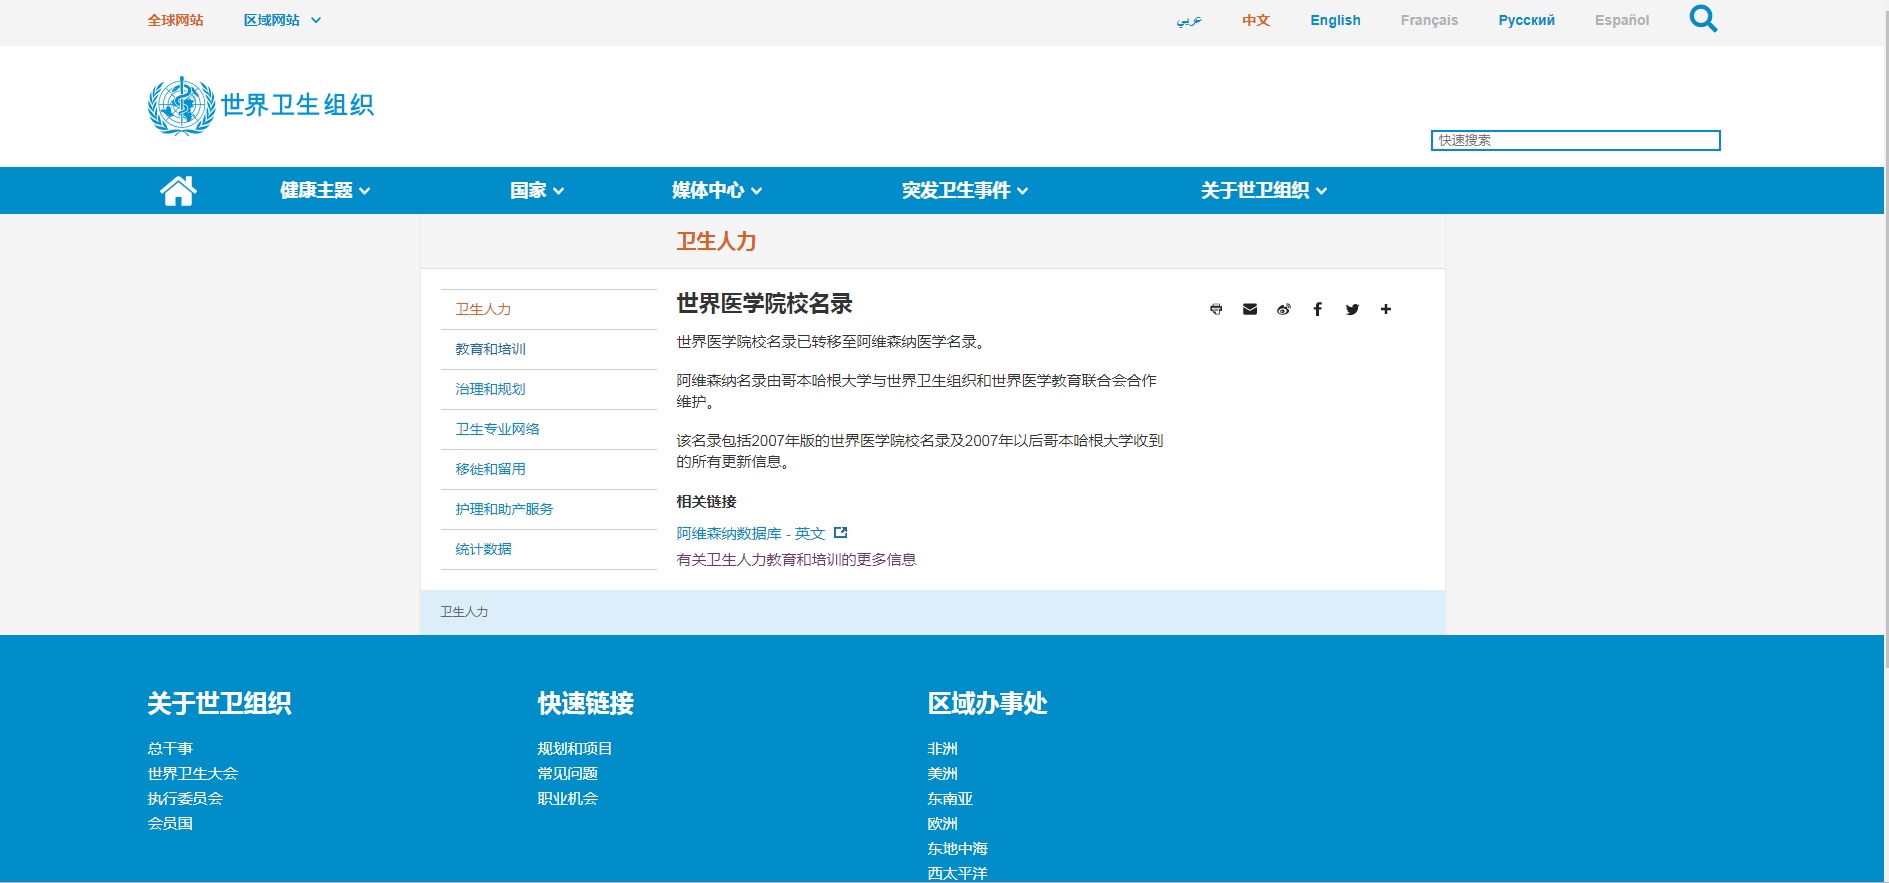
Task: Click external link icon beside 阿维森纳数据库
Action: [841, 533]
